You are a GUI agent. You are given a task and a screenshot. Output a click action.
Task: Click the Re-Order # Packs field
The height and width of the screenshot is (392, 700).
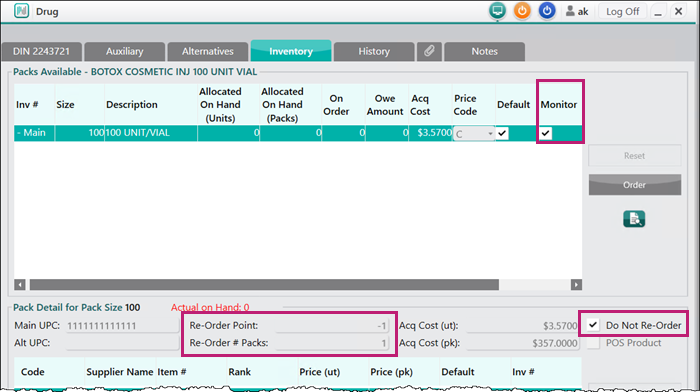click(332, 343)
